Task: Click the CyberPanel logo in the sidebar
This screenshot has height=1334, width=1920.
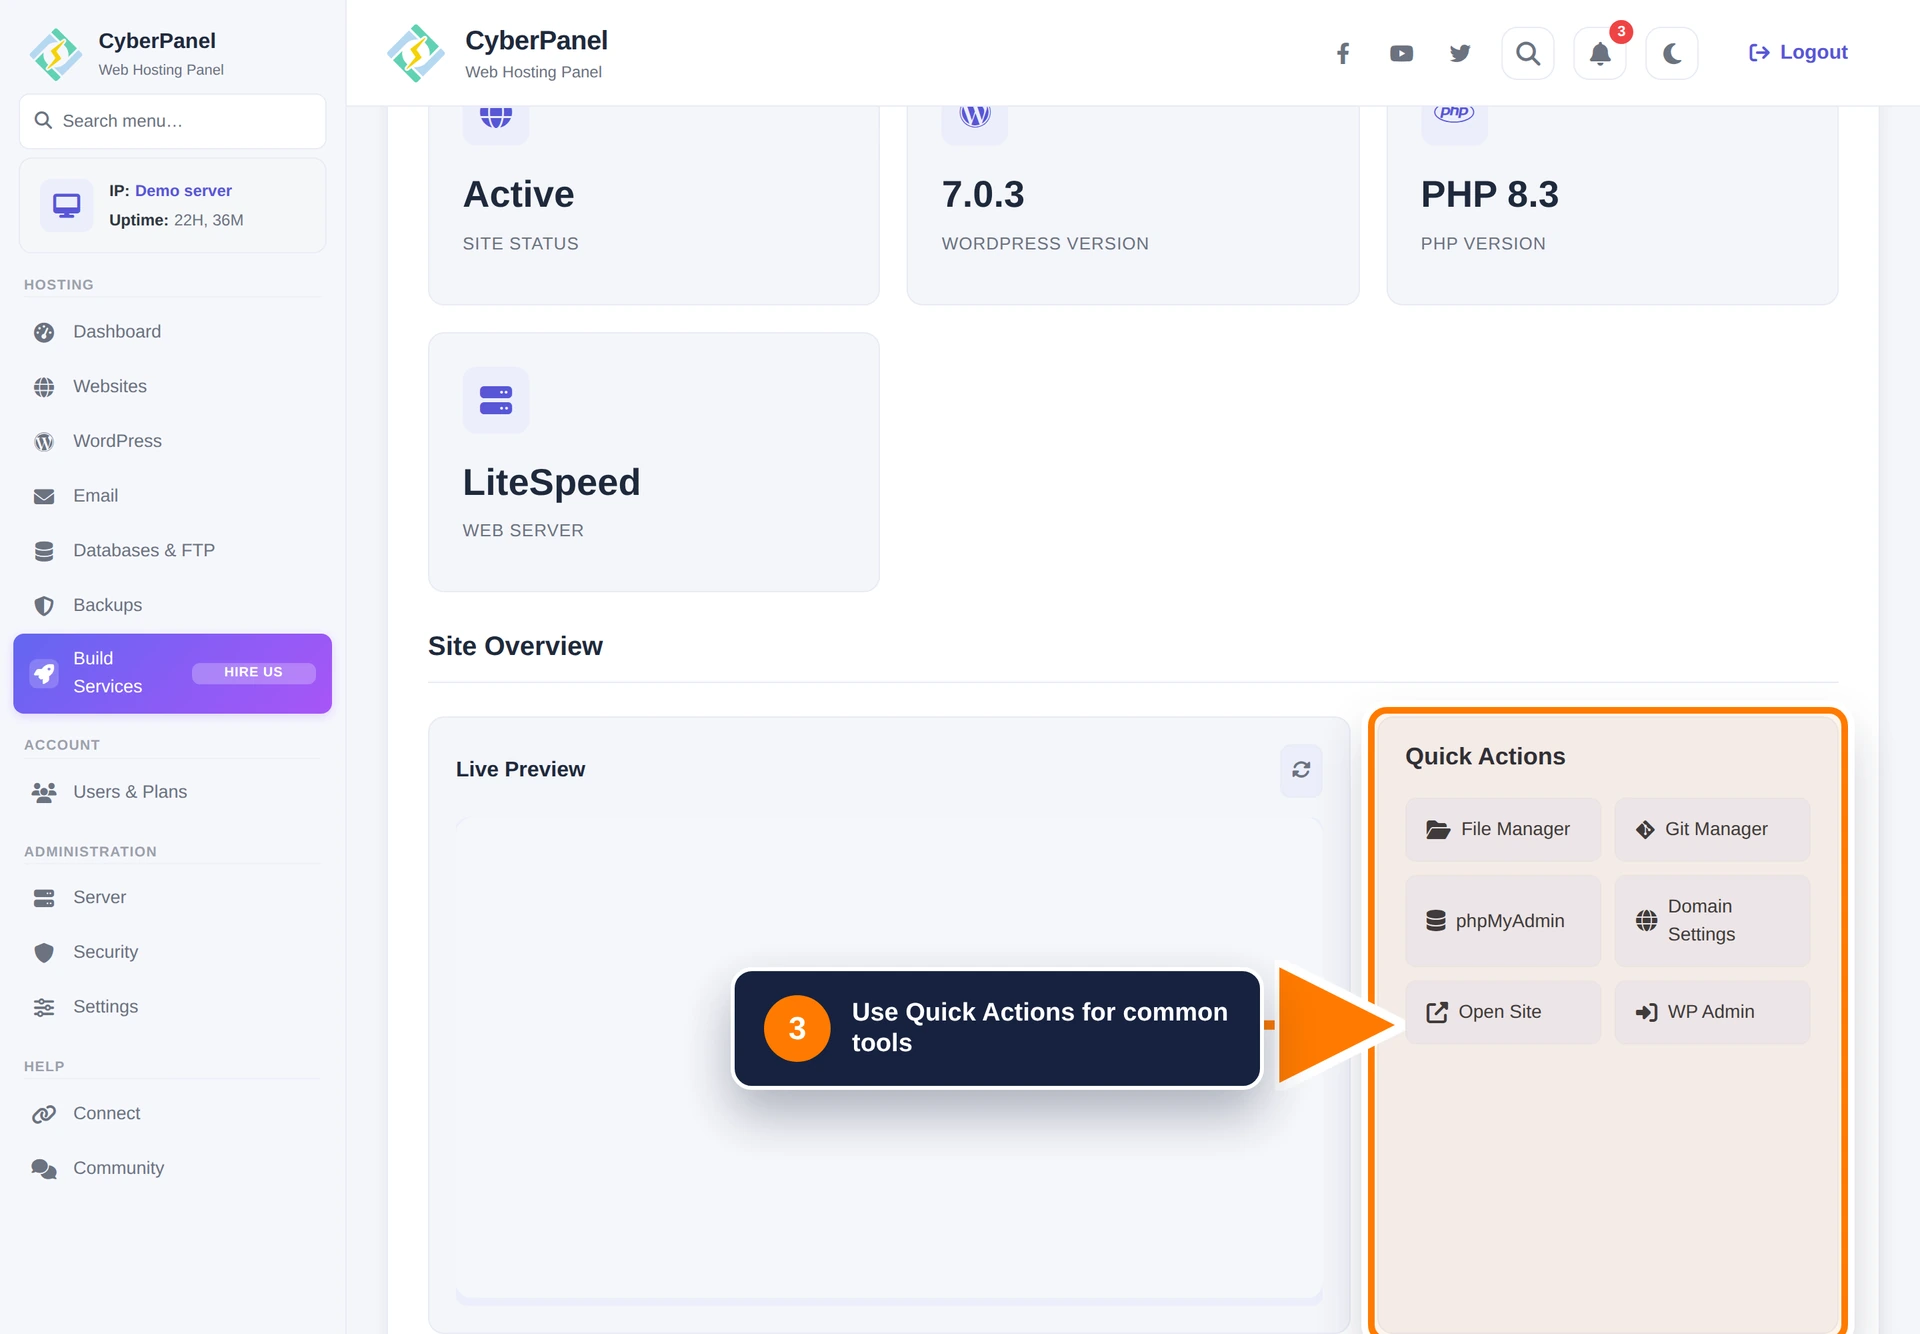Action: (x=56, y=54)
